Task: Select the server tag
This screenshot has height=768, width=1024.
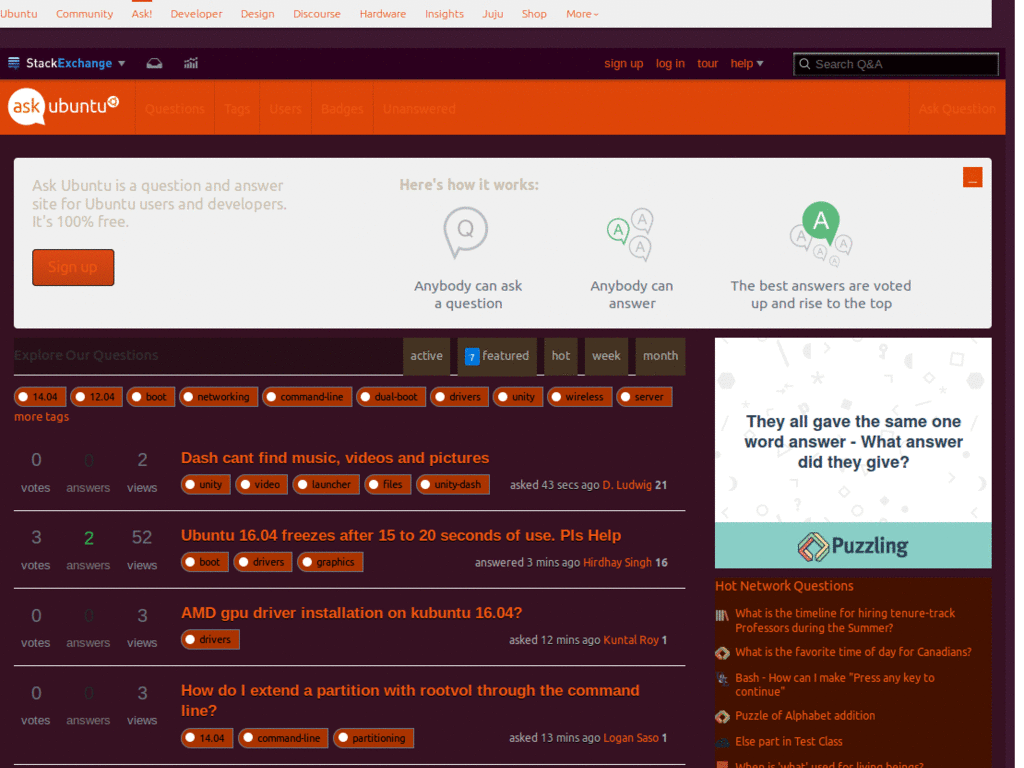Action: [644, 396]
